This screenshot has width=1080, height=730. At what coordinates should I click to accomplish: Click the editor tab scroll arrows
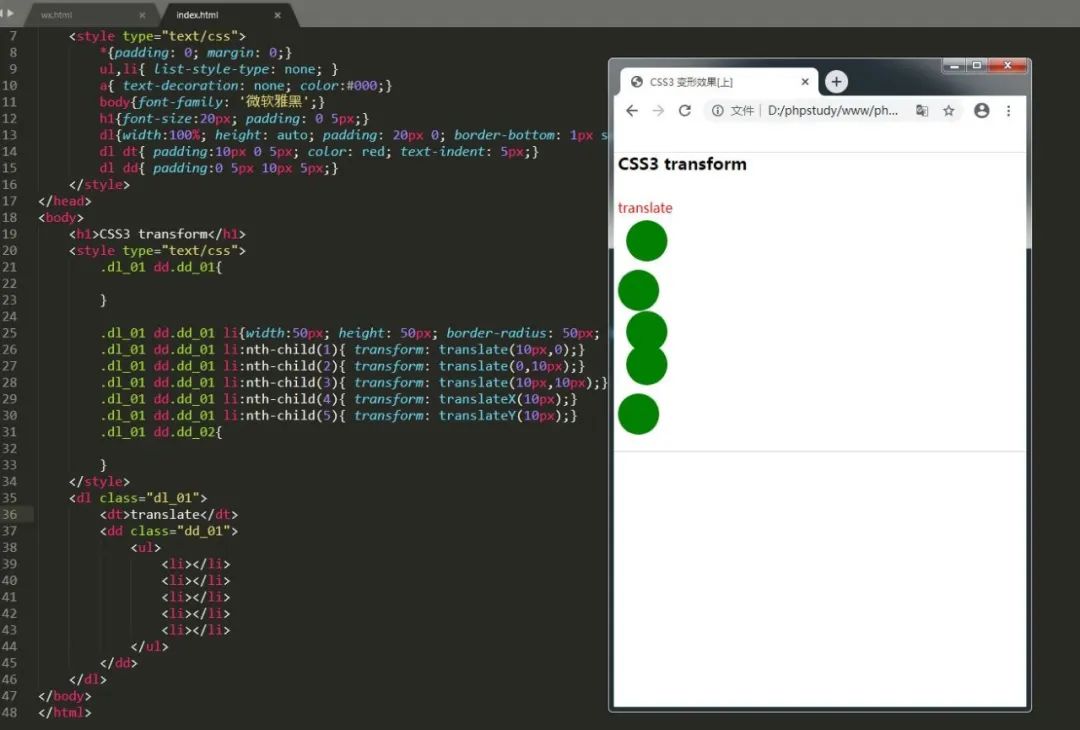coord(7,12)
